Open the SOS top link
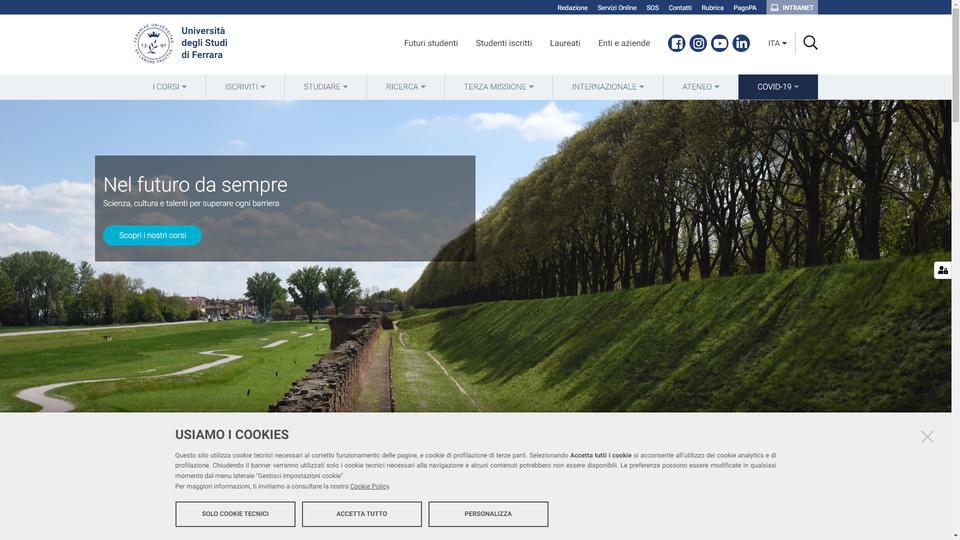This screenshot has height=540, width=960. point(652,8)
